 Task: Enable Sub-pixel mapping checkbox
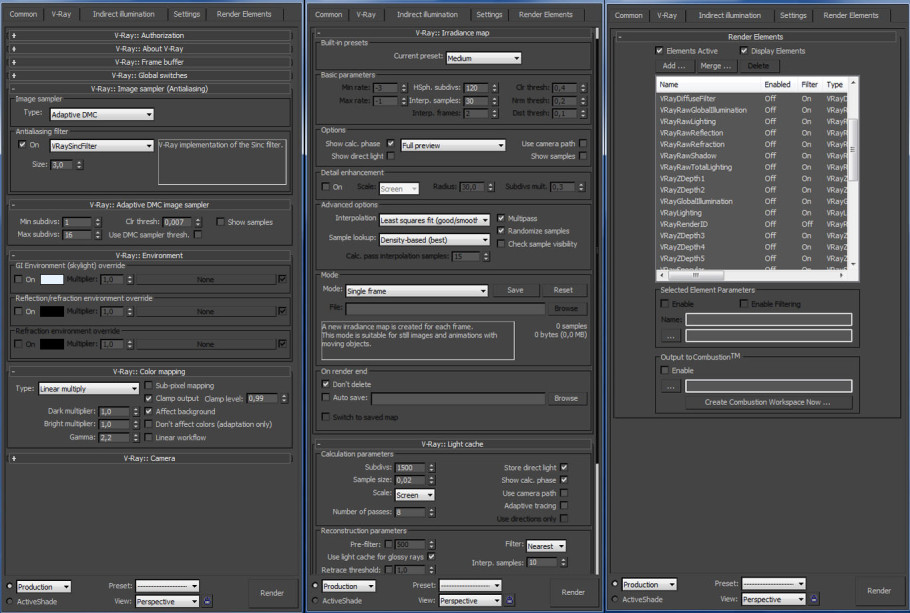point(149,385)
